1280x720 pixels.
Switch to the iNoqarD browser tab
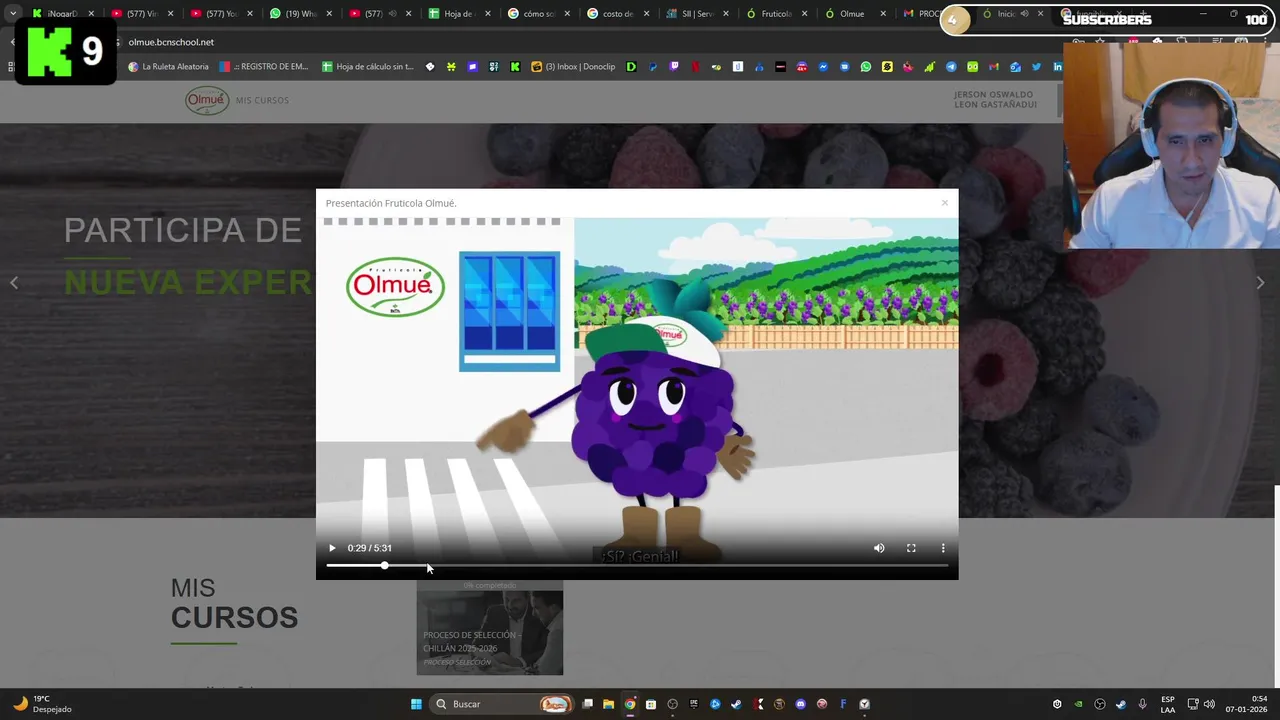click(x=62, y=14)
